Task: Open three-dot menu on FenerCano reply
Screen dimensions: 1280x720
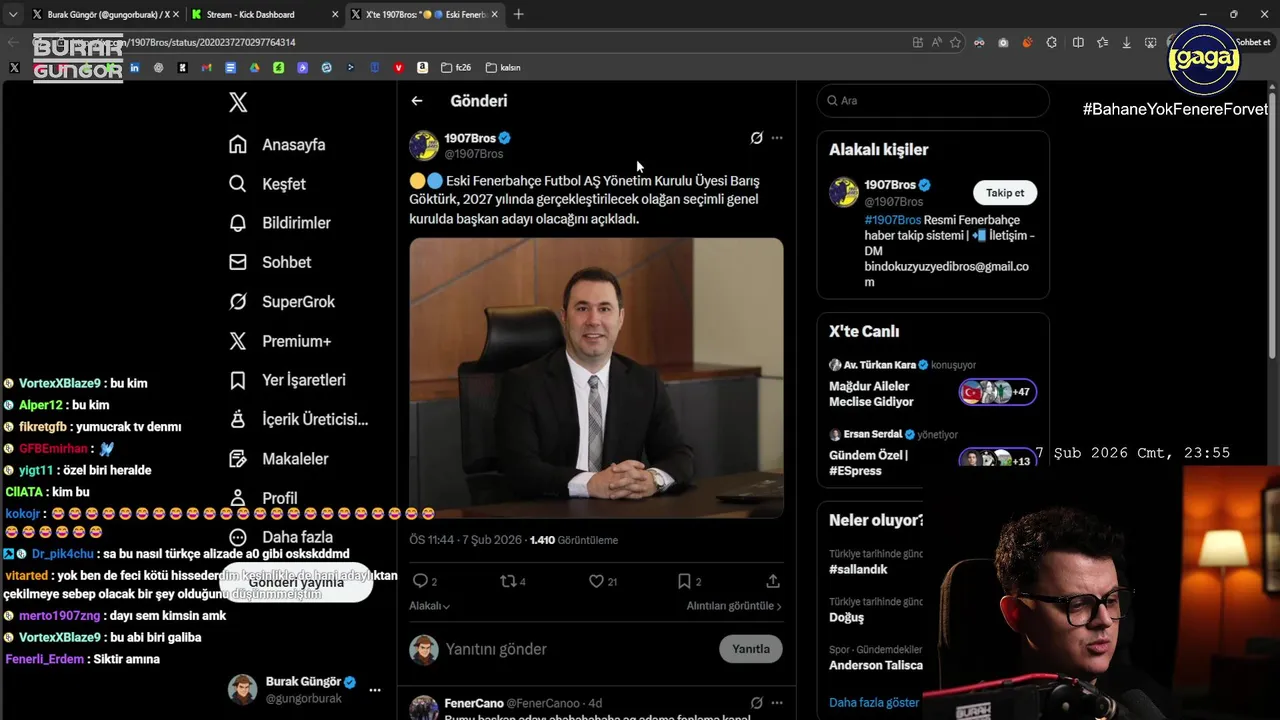Action: pyautogui.click(x=777, y=703)
